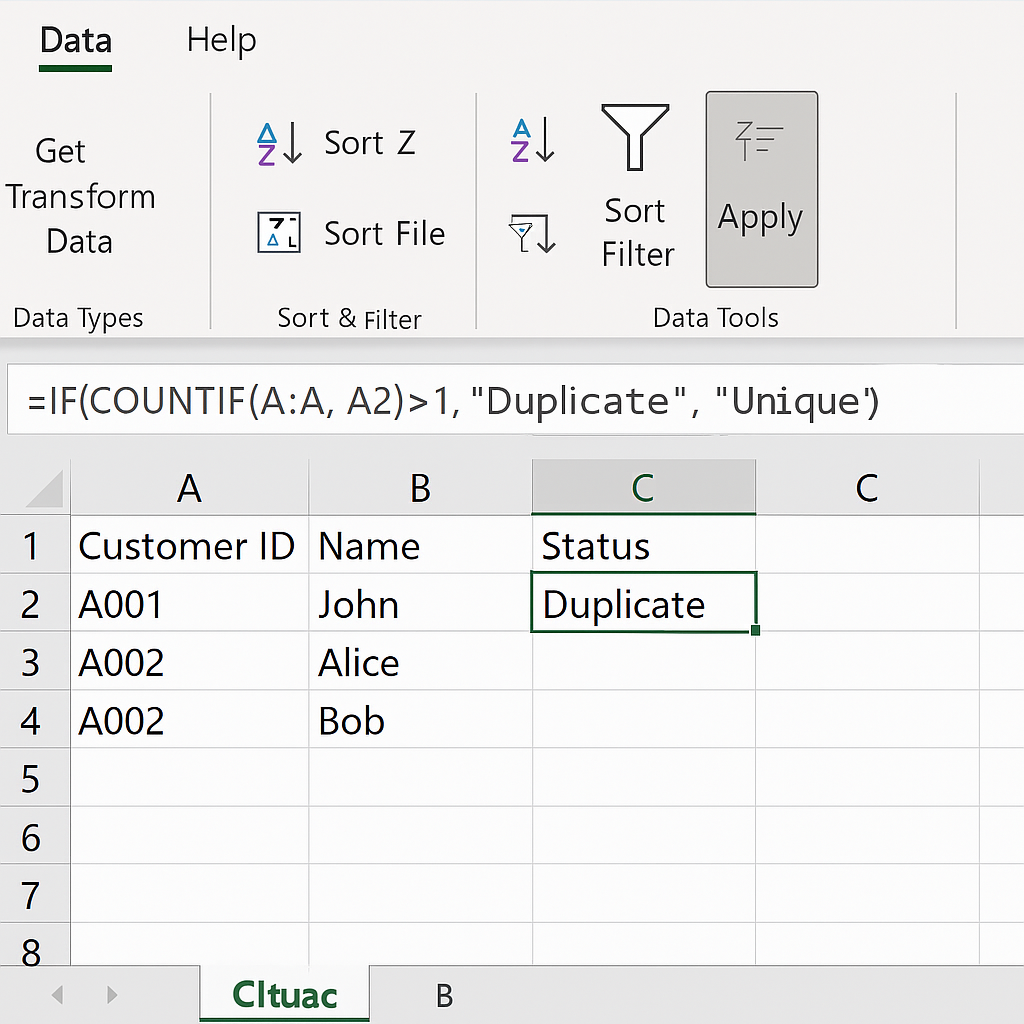
Task: Click the A-Z icon beside Sort Z
Action: (x=279, y=144)
